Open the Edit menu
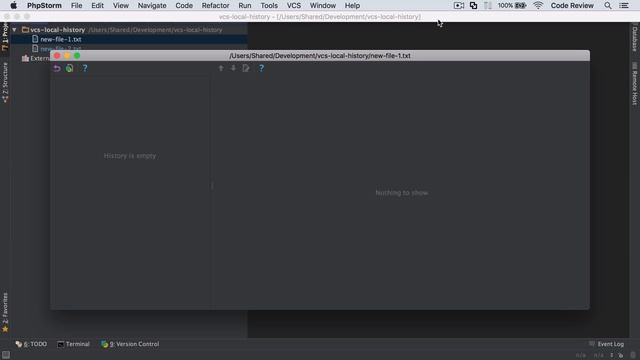 [x=97, y=6]
